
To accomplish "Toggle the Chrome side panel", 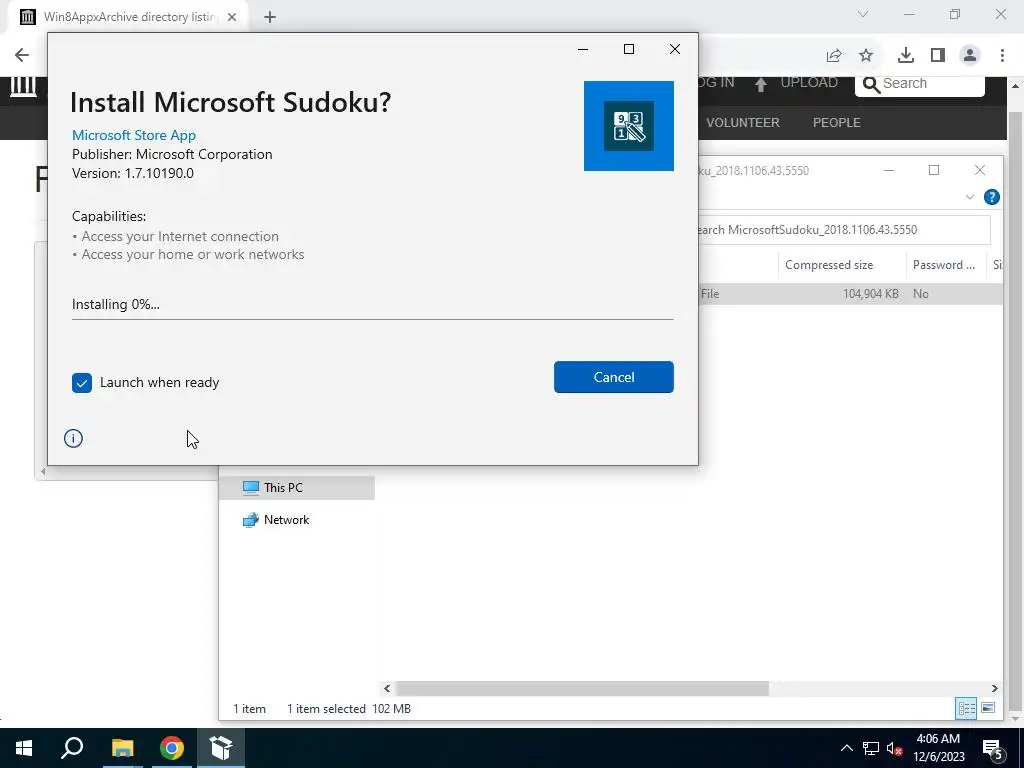I will [938, 56].
